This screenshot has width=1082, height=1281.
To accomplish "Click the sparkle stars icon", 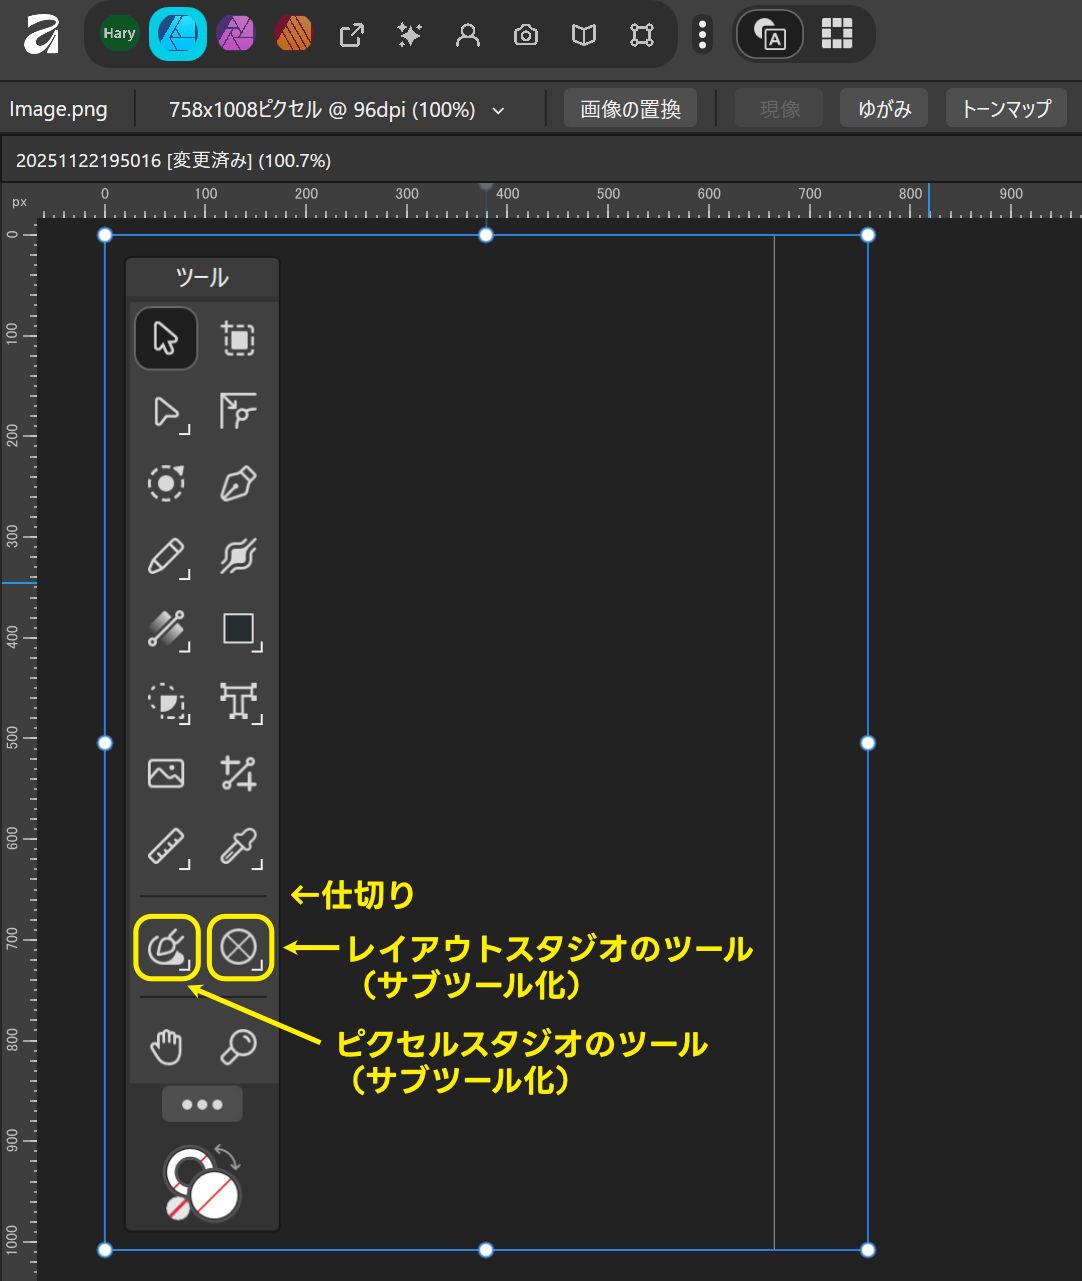I will pos(409,35).
